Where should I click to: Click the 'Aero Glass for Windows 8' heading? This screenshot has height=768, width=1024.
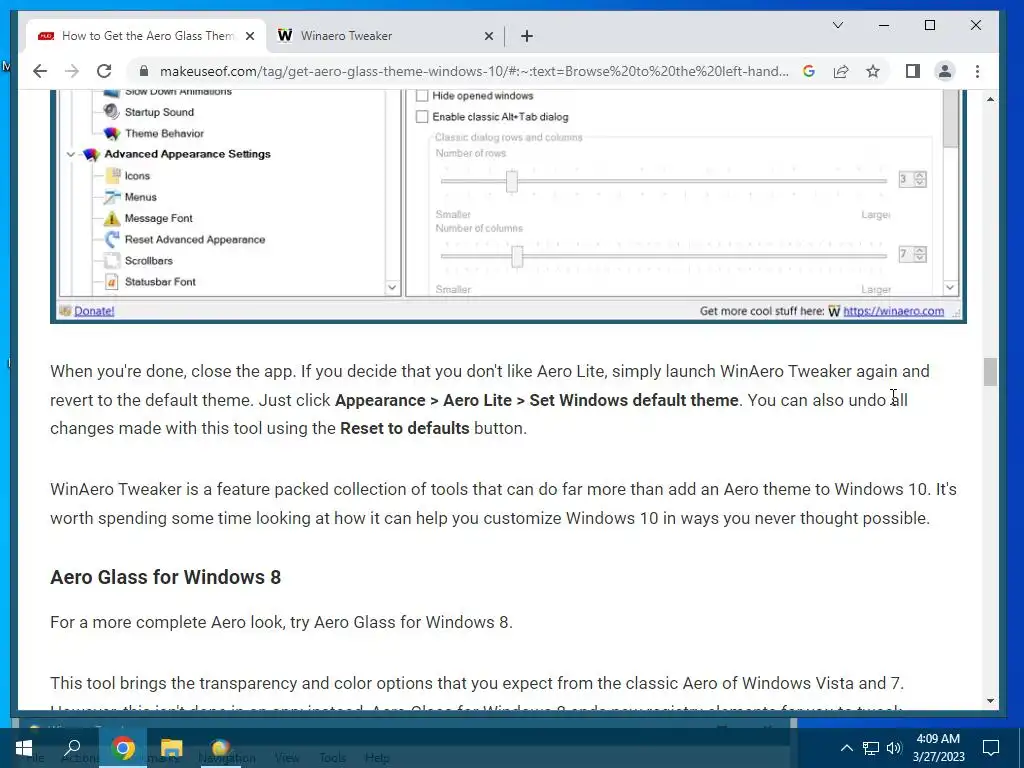(165, 577)
